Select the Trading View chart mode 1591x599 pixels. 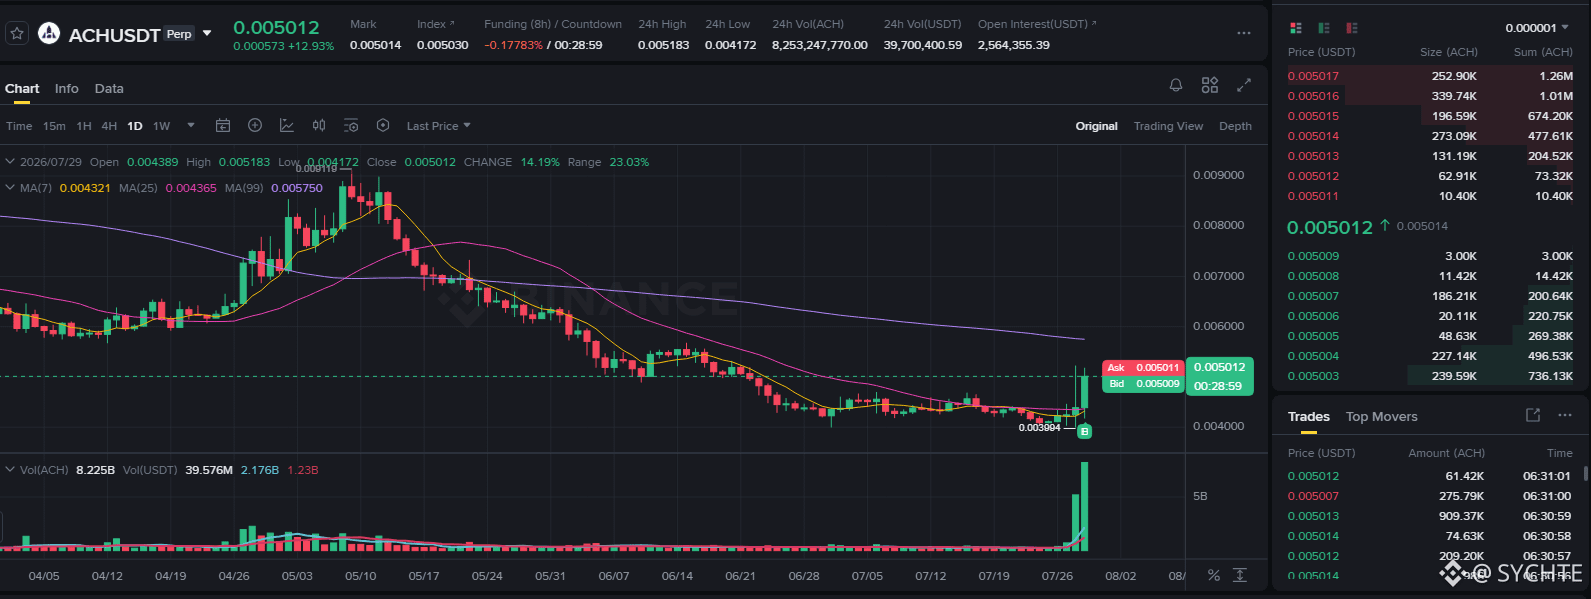tap(1168, 126)
